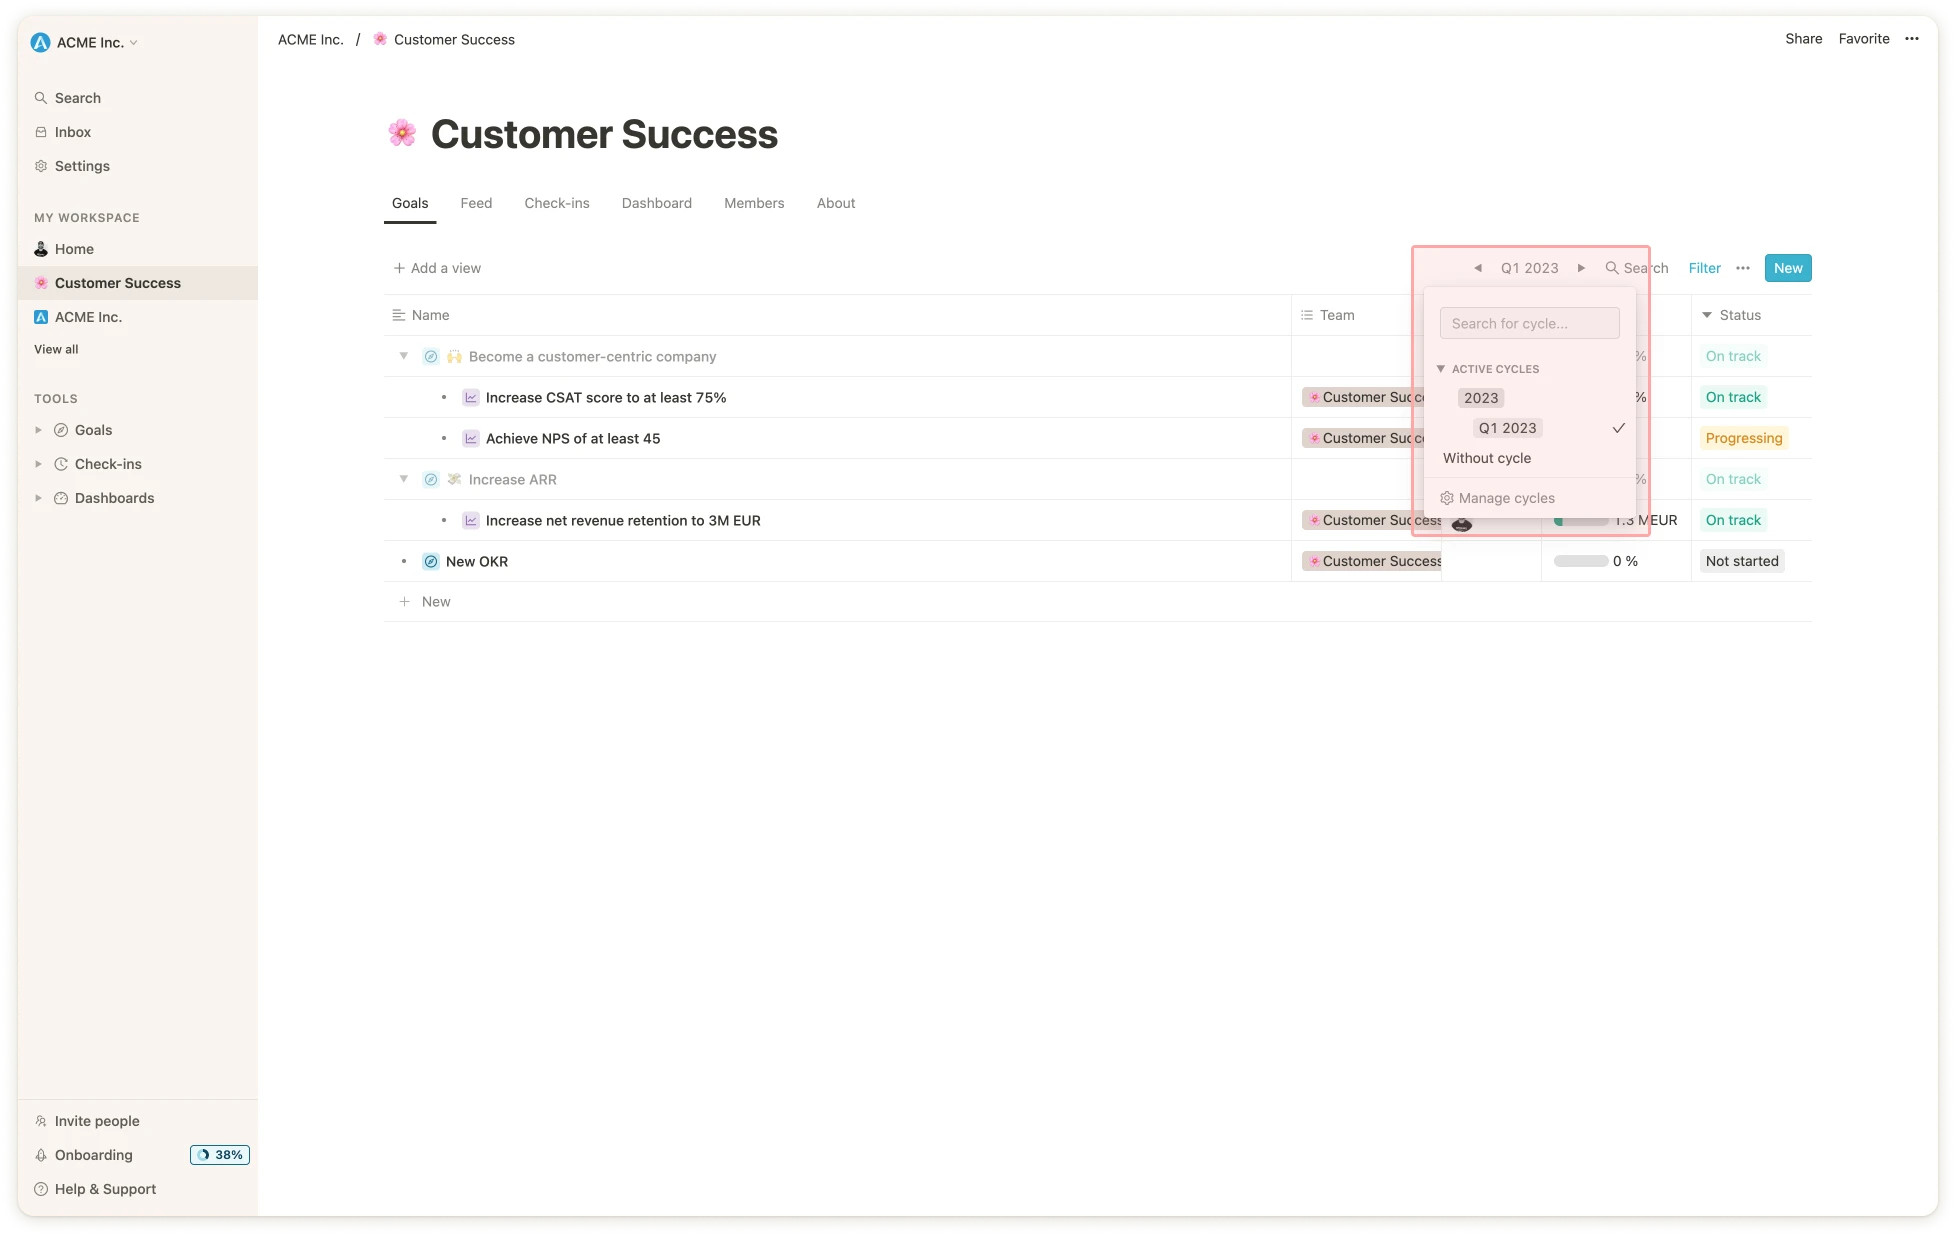Open the Dashboard tab

pyautogui.click(x=656, y=203)
